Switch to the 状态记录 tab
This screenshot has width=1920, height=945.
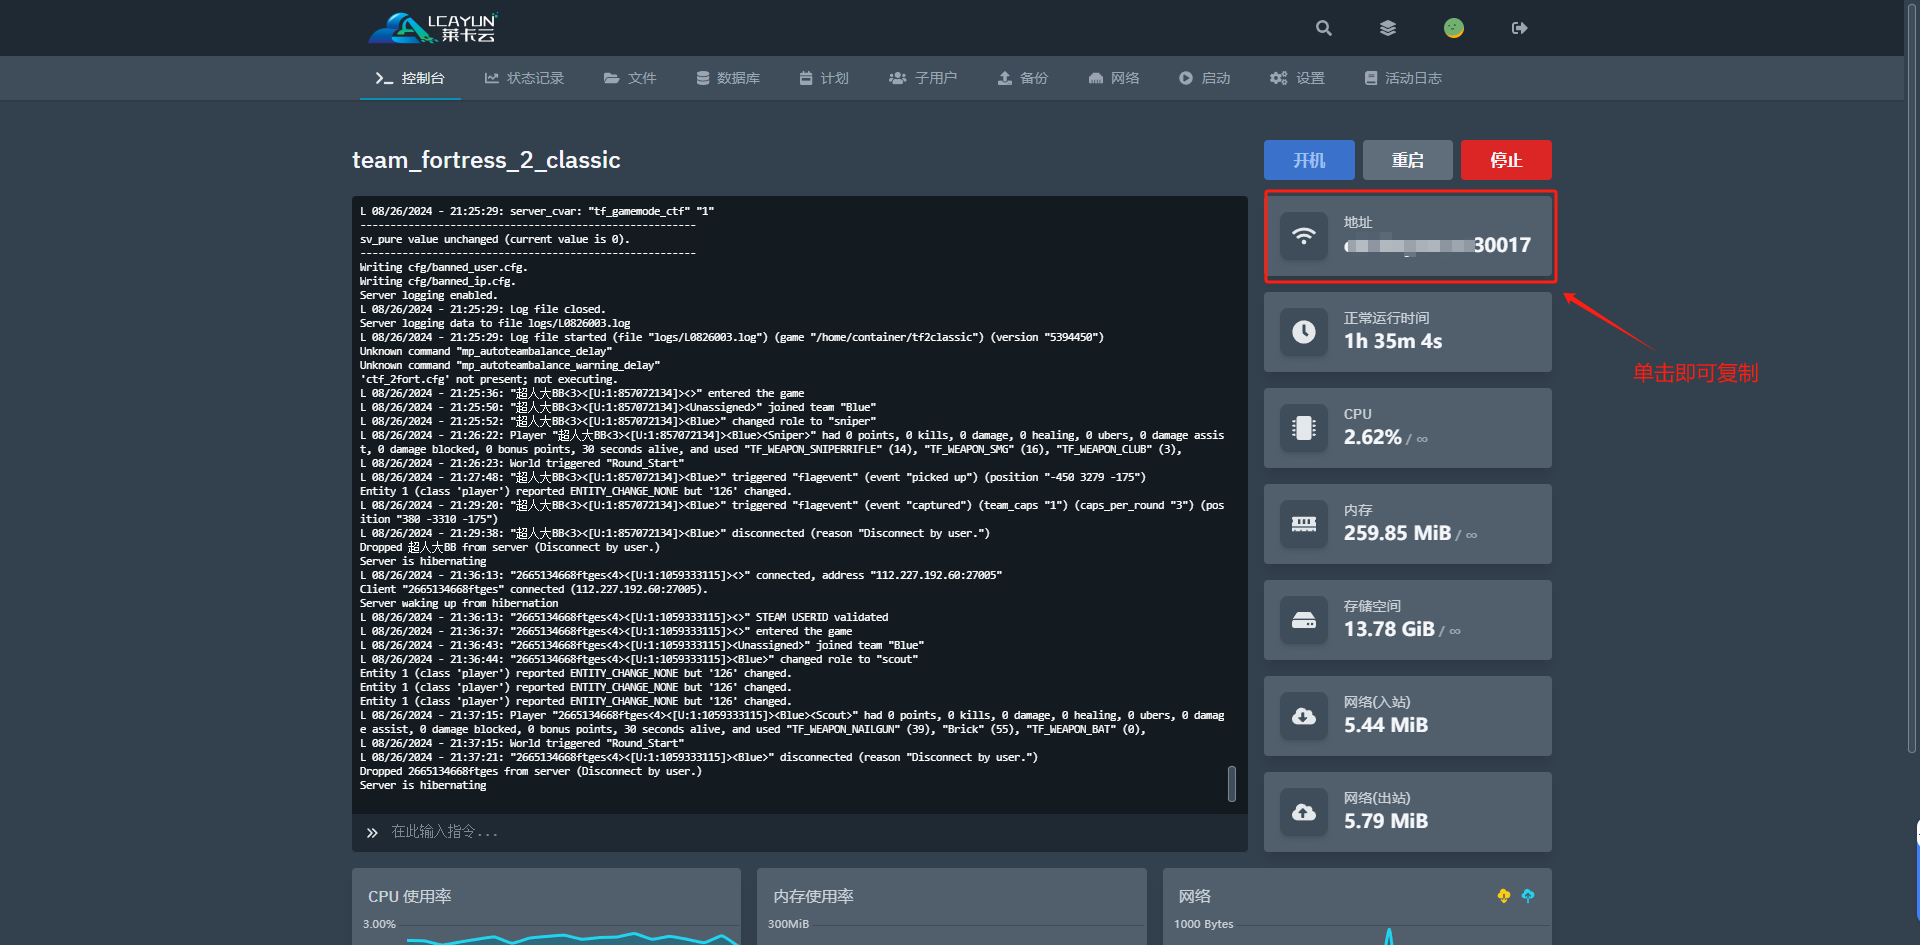524,78
